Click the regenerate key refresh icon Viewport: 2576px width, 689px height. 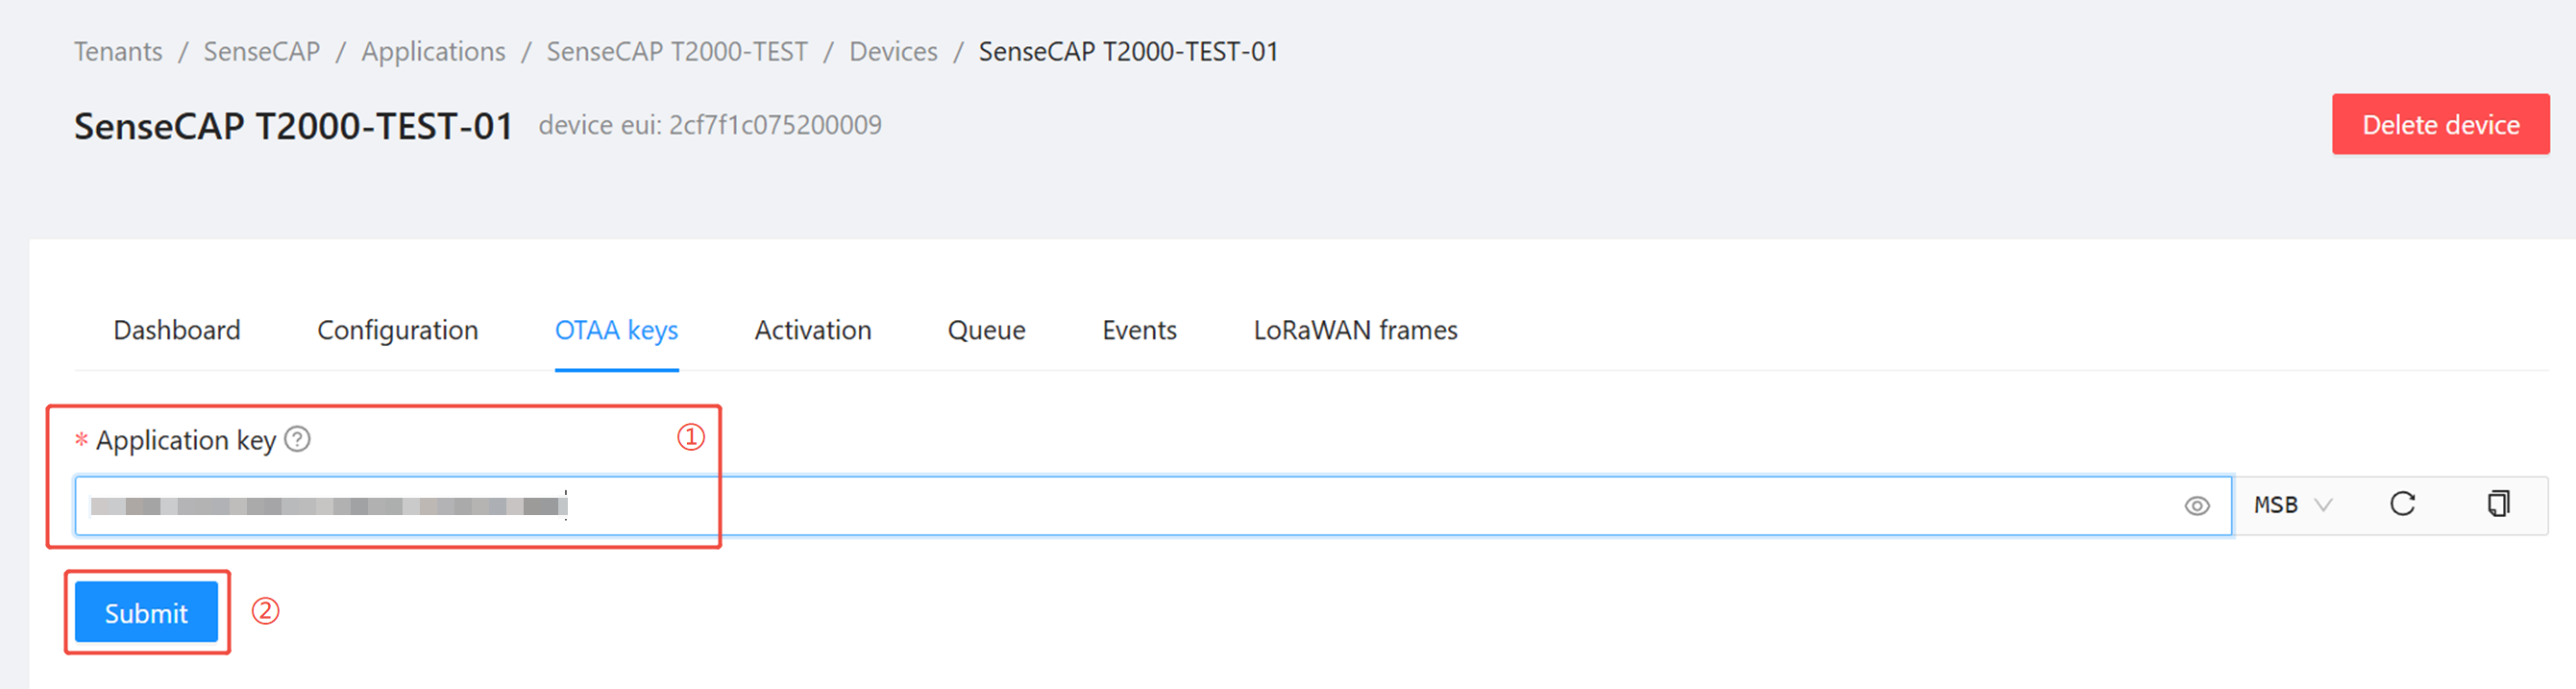coord(2402,504)
